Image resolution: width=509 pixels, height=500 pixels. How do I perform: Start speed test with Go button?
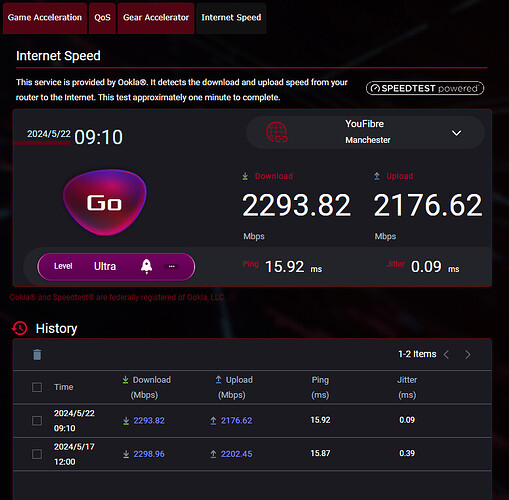(x=105, y=202)
